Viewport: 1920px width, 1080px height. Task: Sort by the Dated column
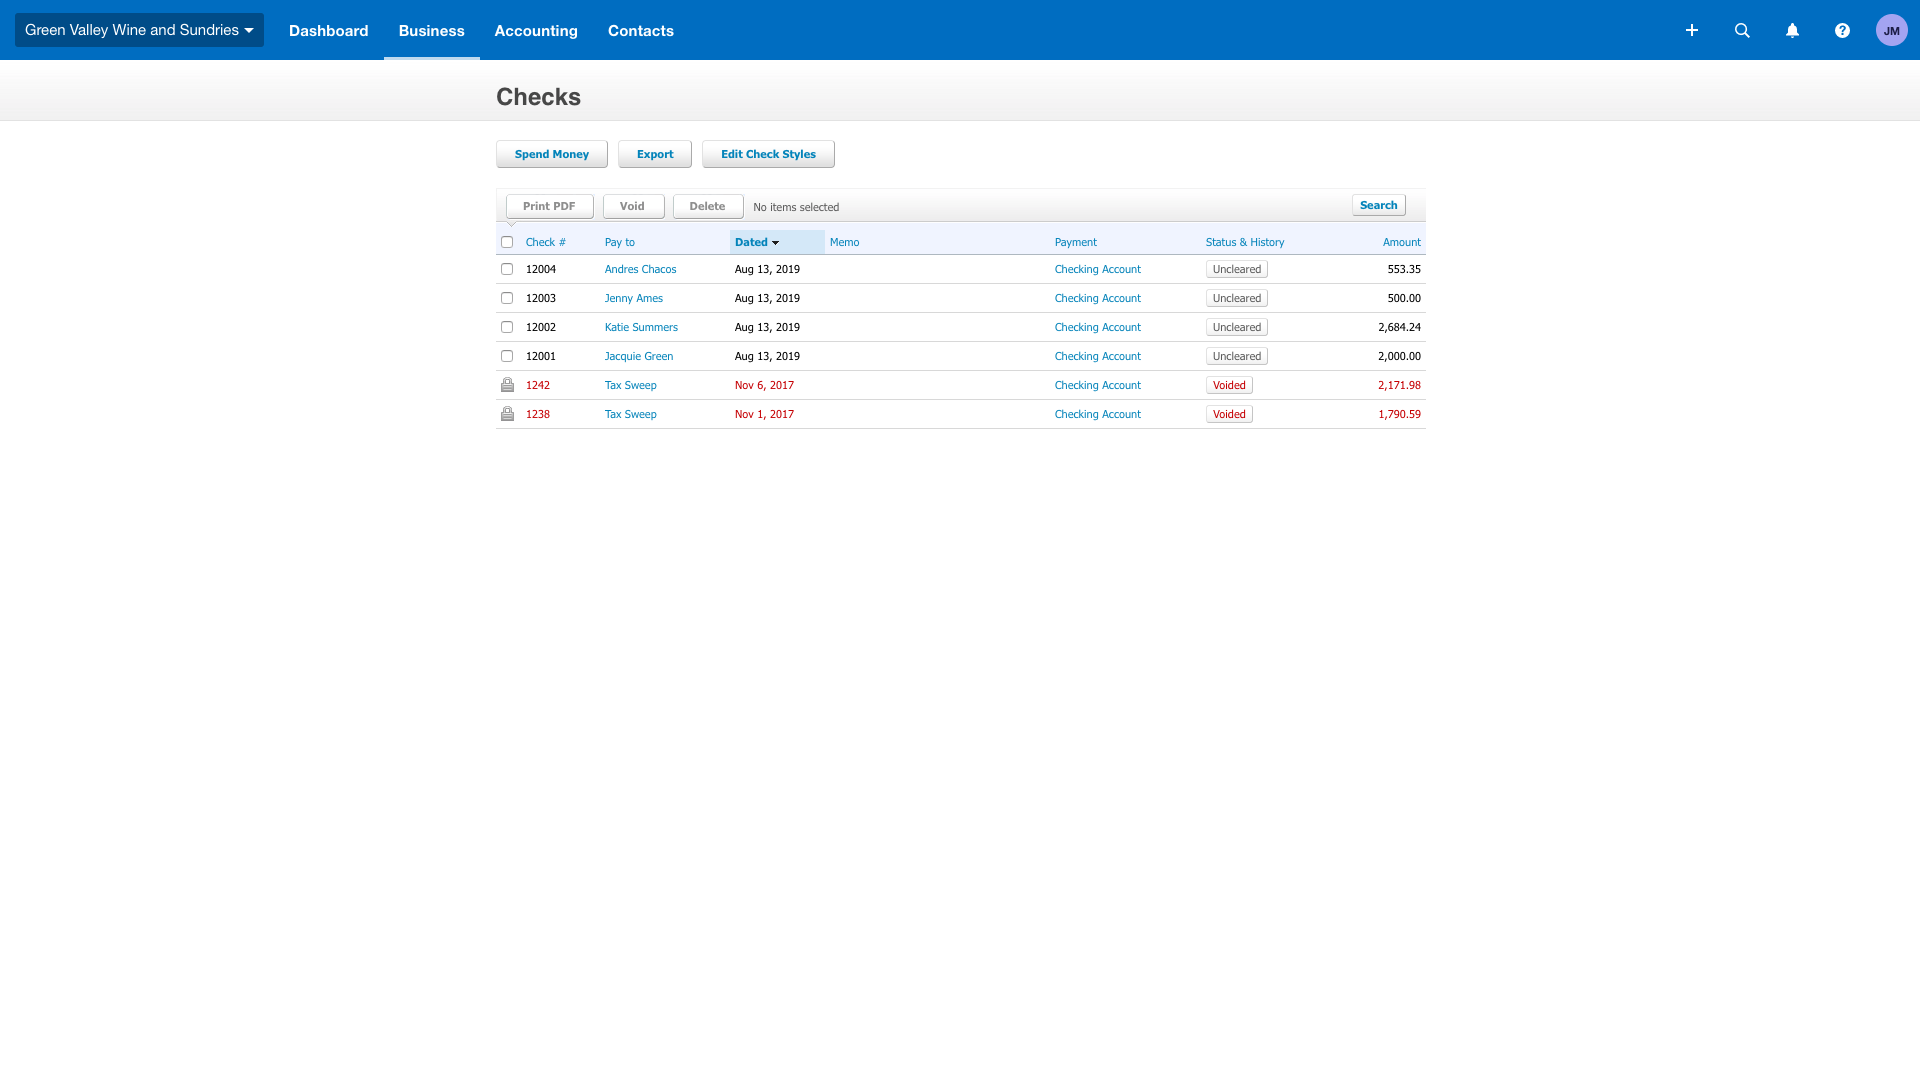pyautogui.click(x=757, y=242)
